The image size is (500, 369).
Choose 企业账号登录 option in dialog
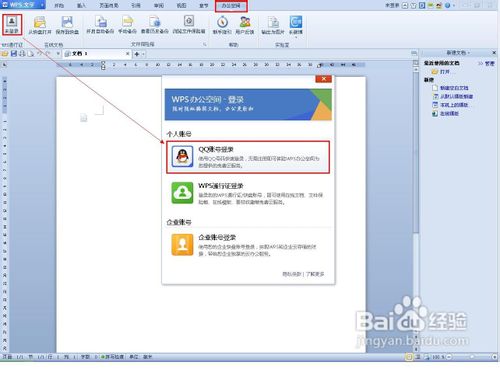pos(248,245)
